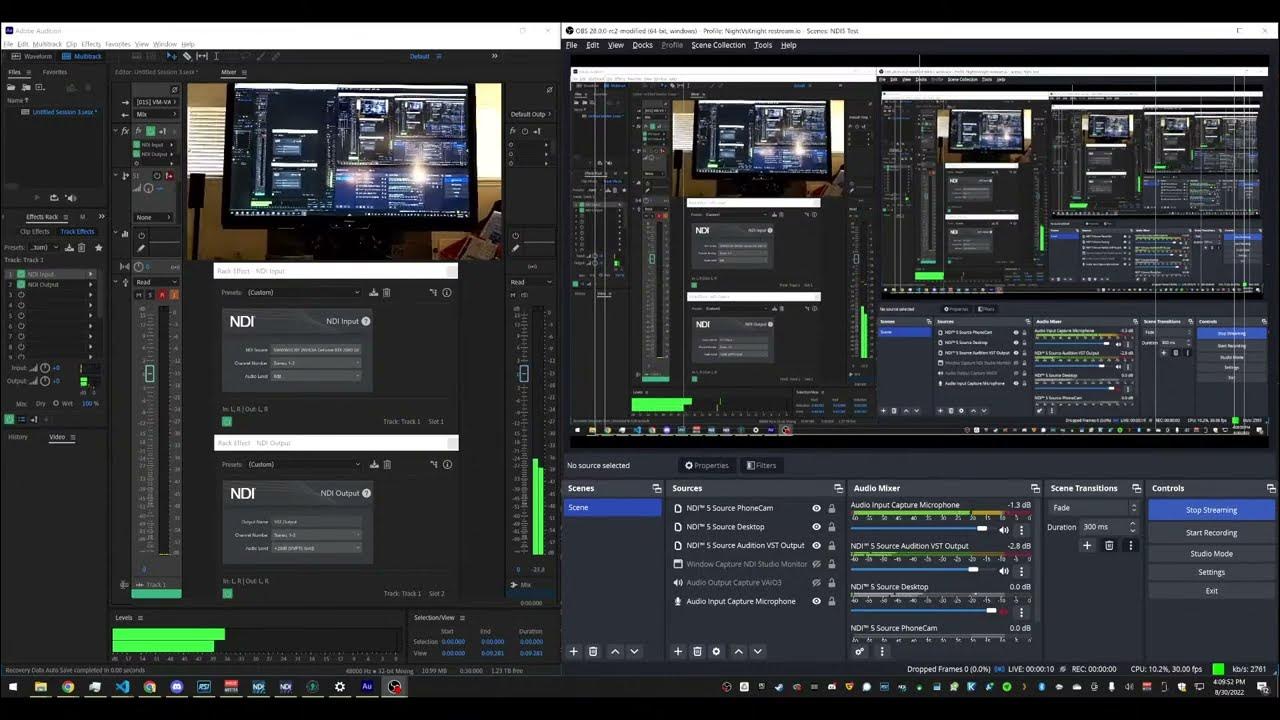The width and height of the screenshot is (1280, 720).
Task: Pop out the Audio Mixer dock
Action: (x=1034, y=488)
